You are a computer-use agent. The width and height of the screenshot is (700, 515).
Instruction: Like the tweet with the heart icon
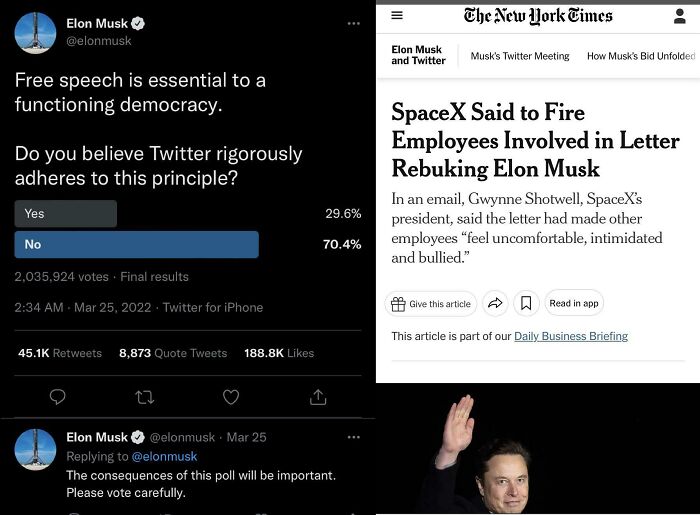[x=231, y=397]
